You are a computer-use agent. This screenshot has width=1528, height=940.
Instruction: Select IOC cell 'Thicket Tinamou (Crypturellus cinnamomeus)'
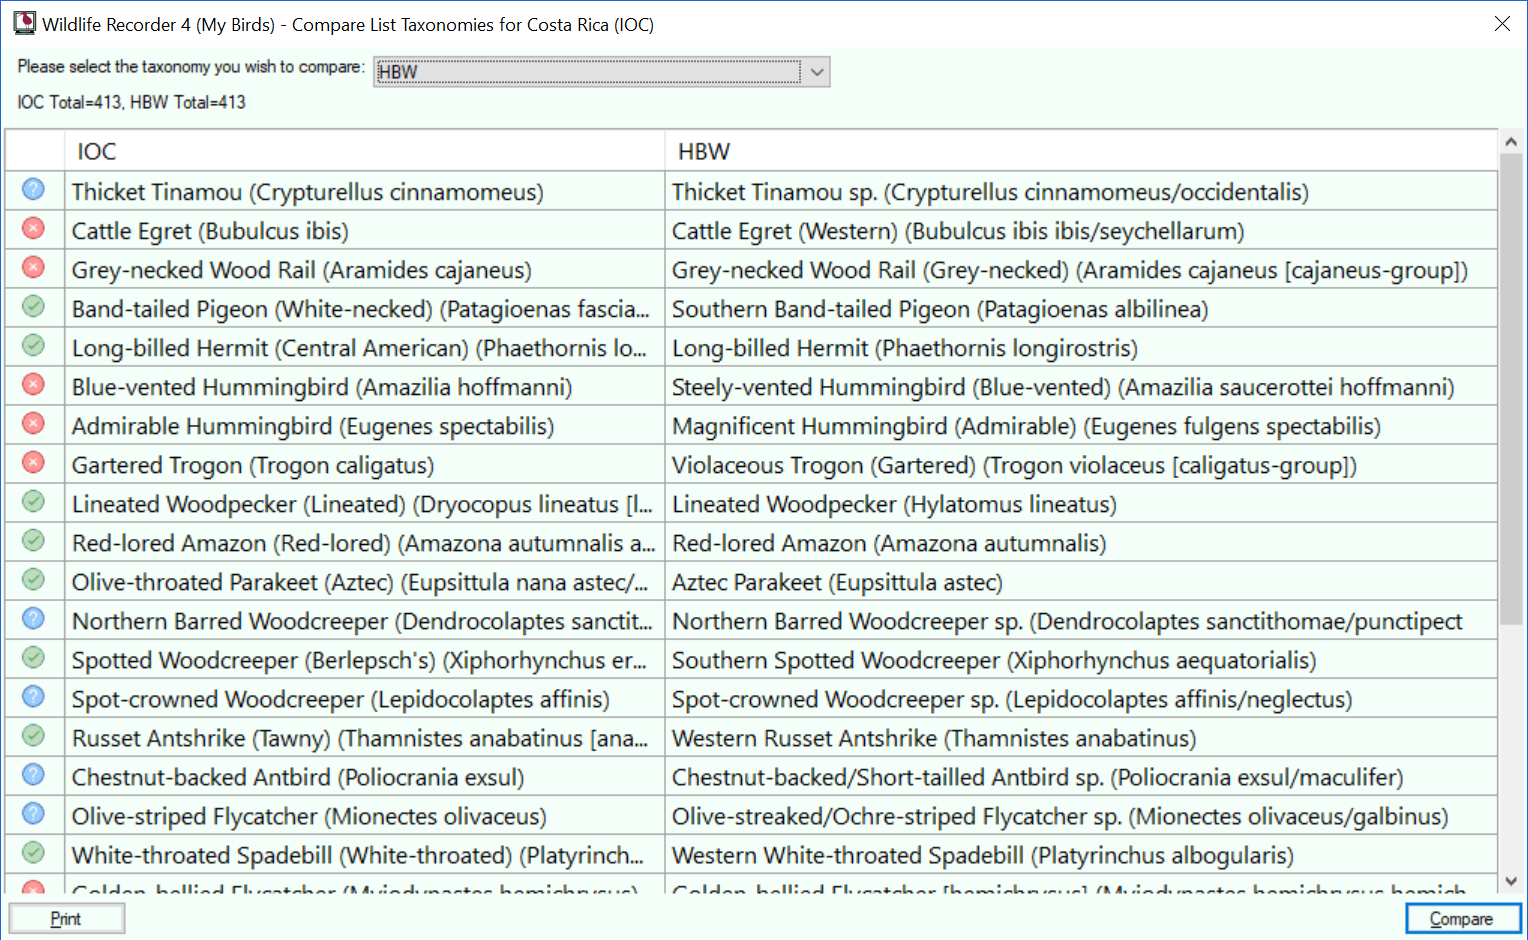click(365, 191)
